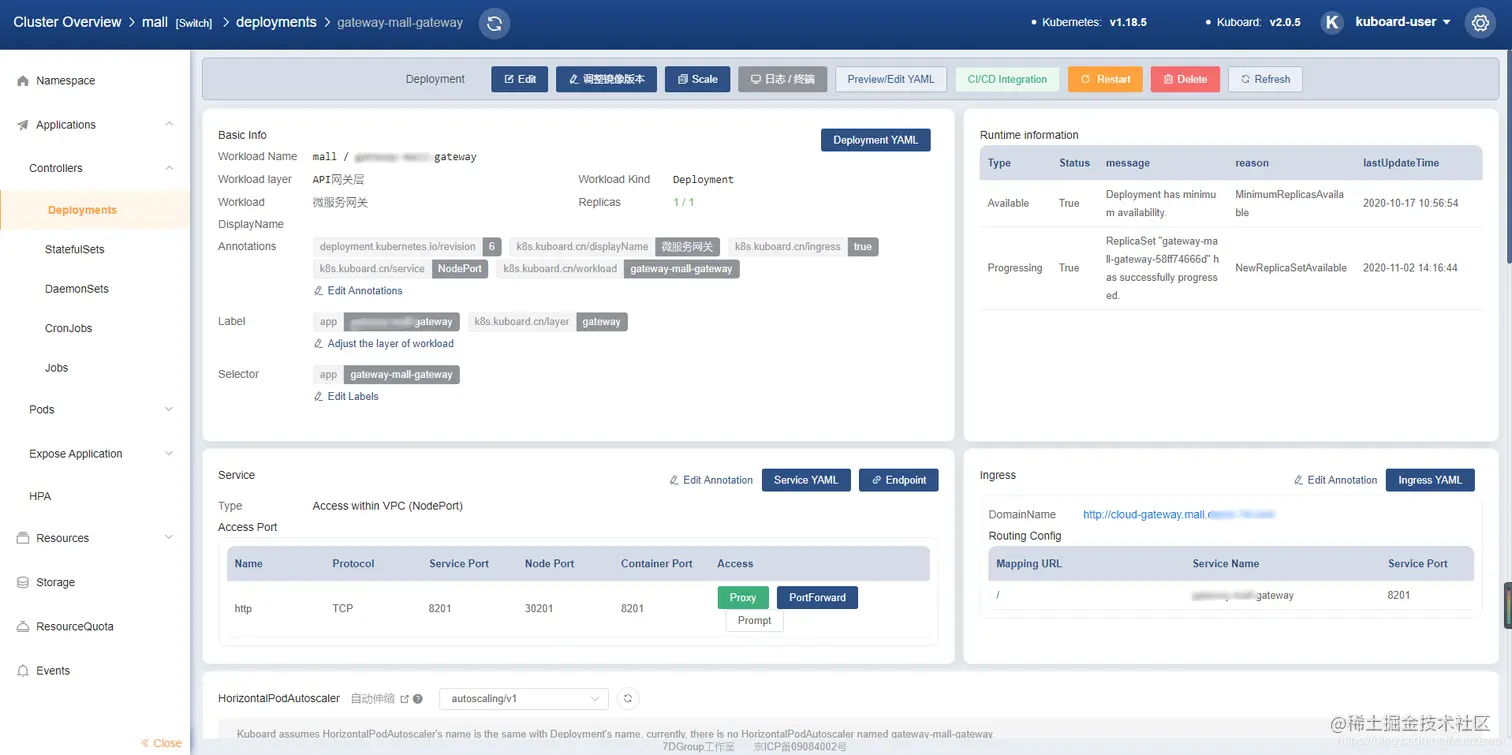Click Cluster Overview breadcrumb

point(67,22)
